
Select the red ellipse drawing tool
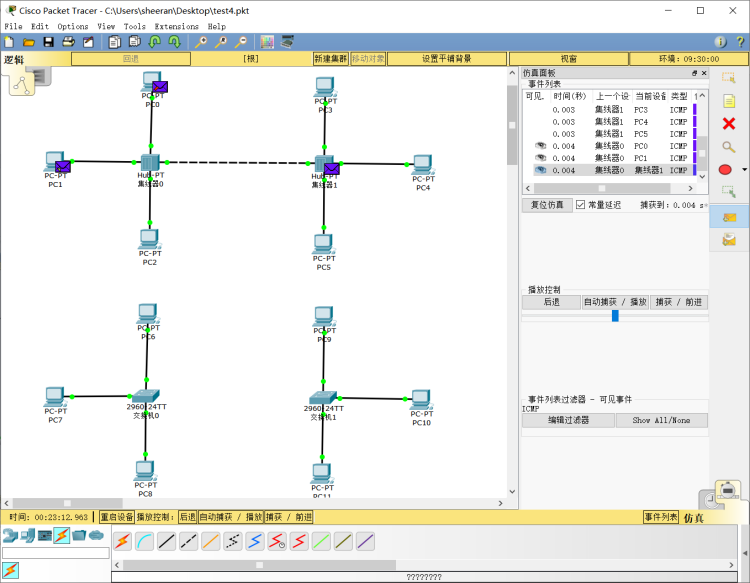[725, 169]
